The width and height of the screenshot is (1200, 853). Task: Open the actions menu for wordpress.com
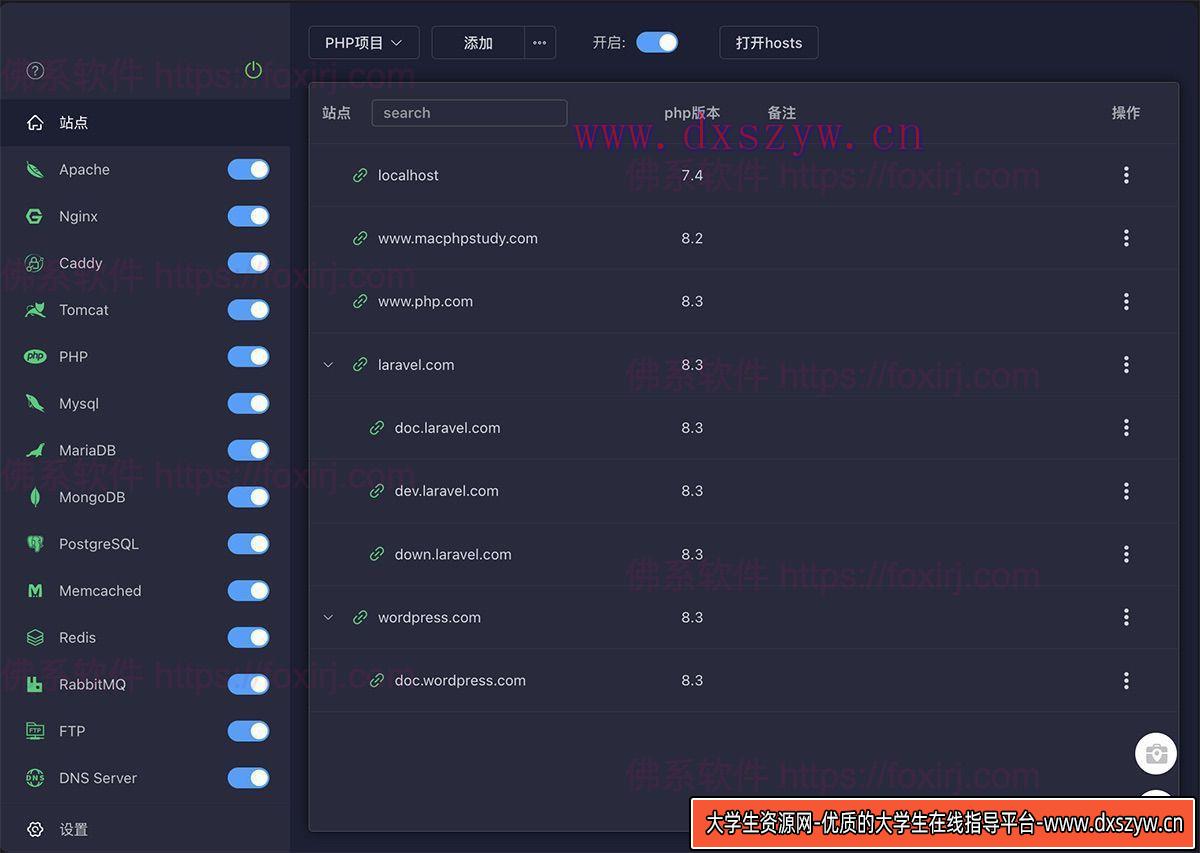pos(1126,618)
